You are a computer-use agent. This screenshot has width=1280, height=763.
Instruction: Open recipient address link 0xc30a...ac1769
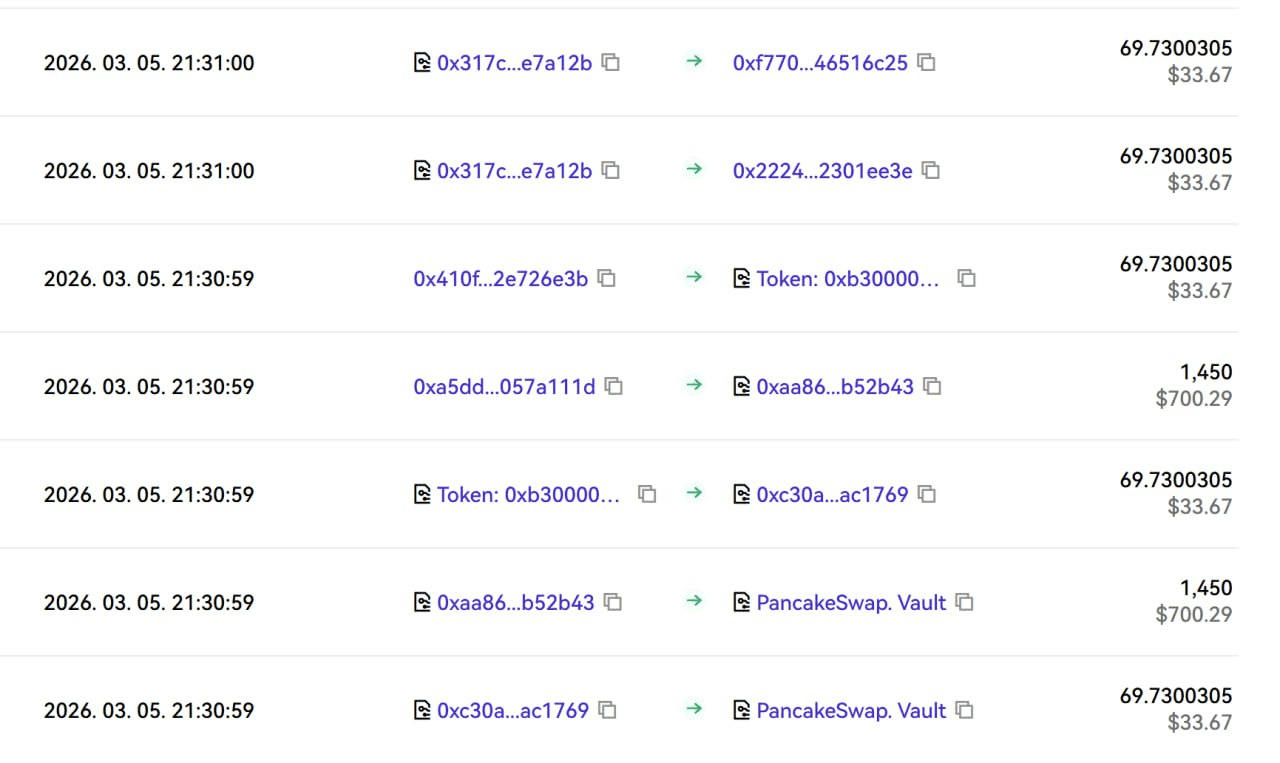(832, 495)
